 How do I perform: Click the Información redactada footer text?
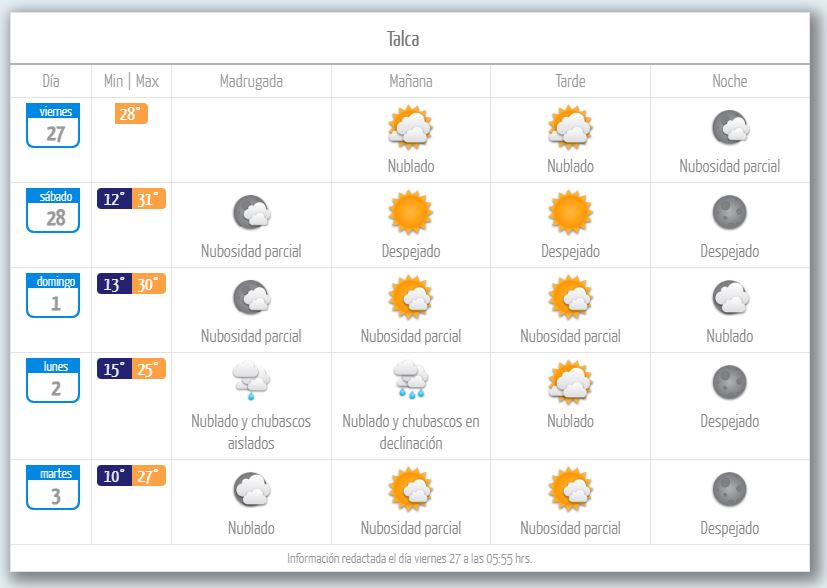click(416, 558)
